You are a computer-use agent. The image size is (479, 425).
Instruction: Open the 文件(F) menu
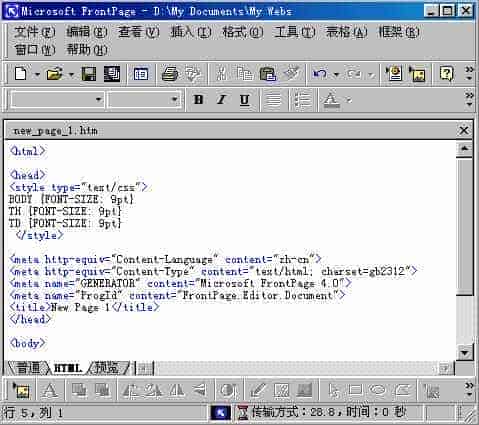[34, 32]
